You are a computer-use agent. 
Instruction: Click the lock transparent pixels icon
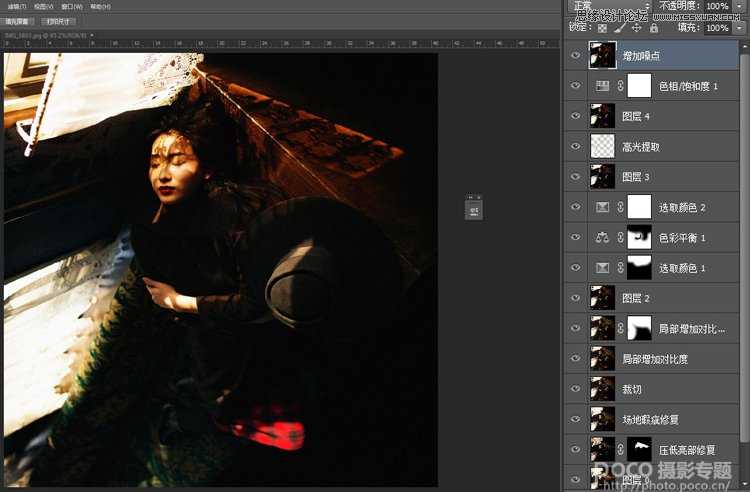point(602,28)
